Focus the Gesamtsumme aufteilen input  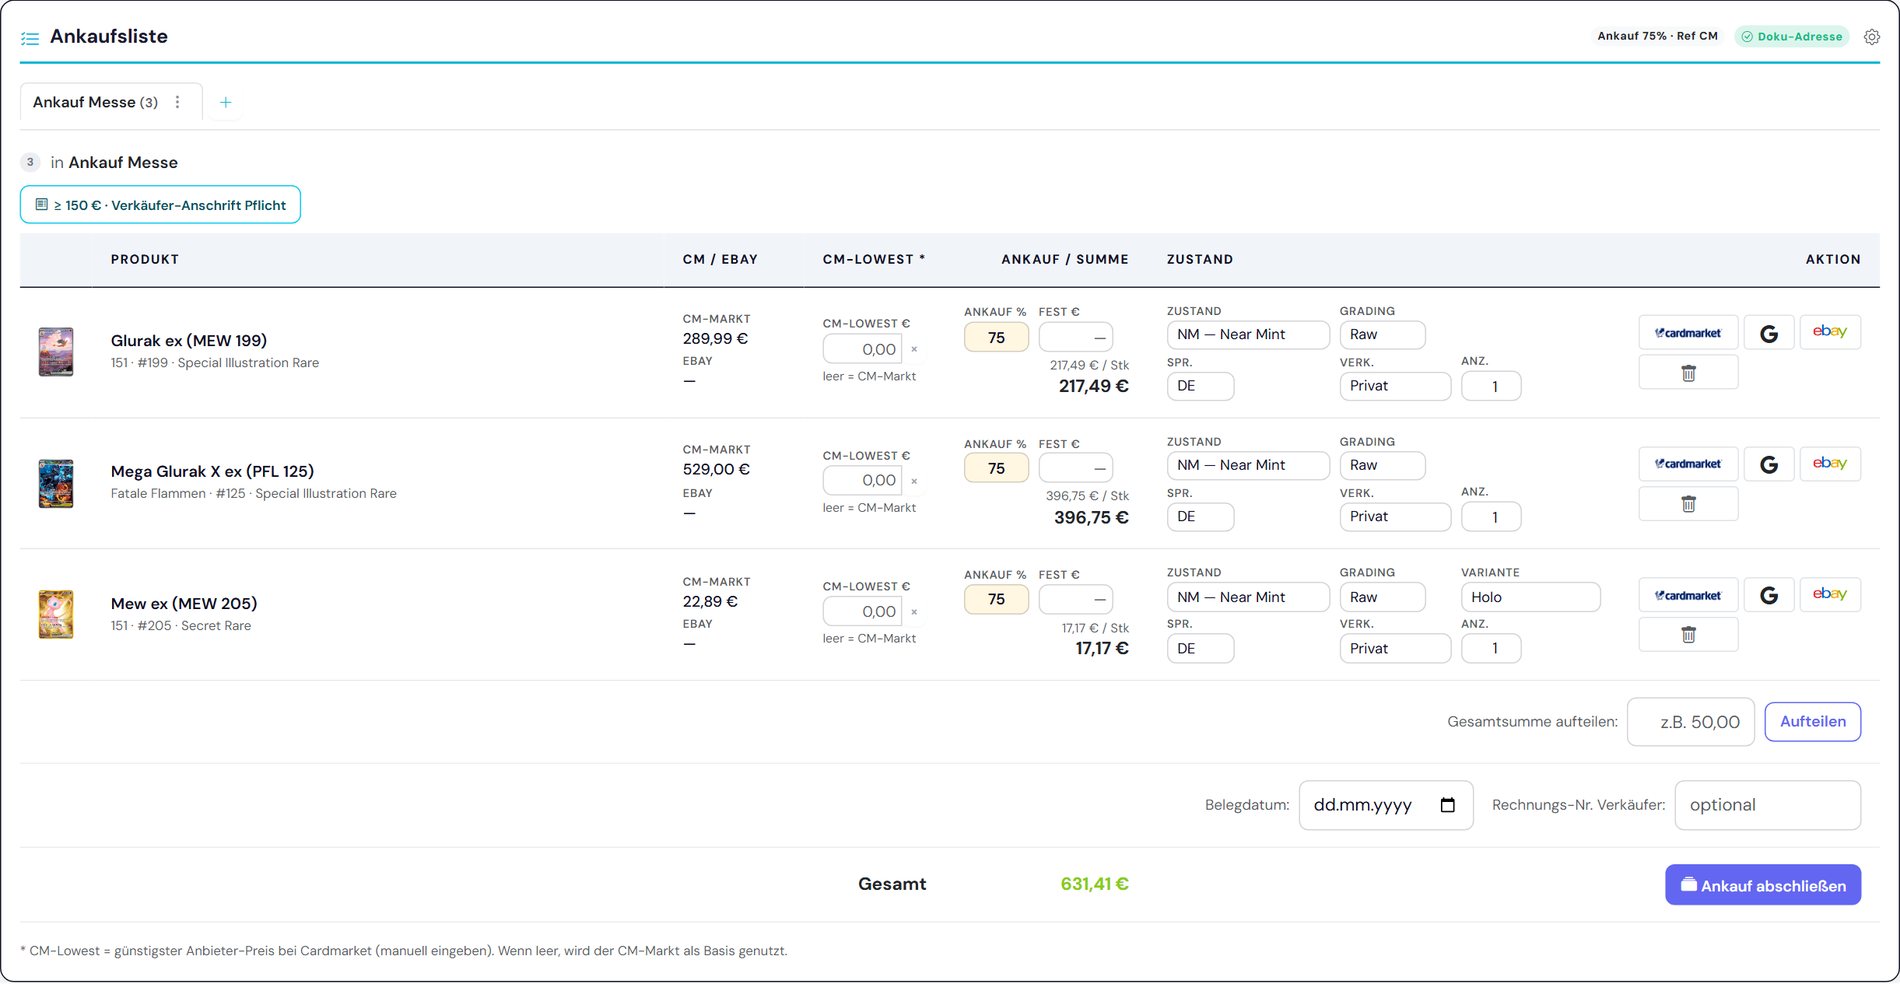click(1691, 722)
